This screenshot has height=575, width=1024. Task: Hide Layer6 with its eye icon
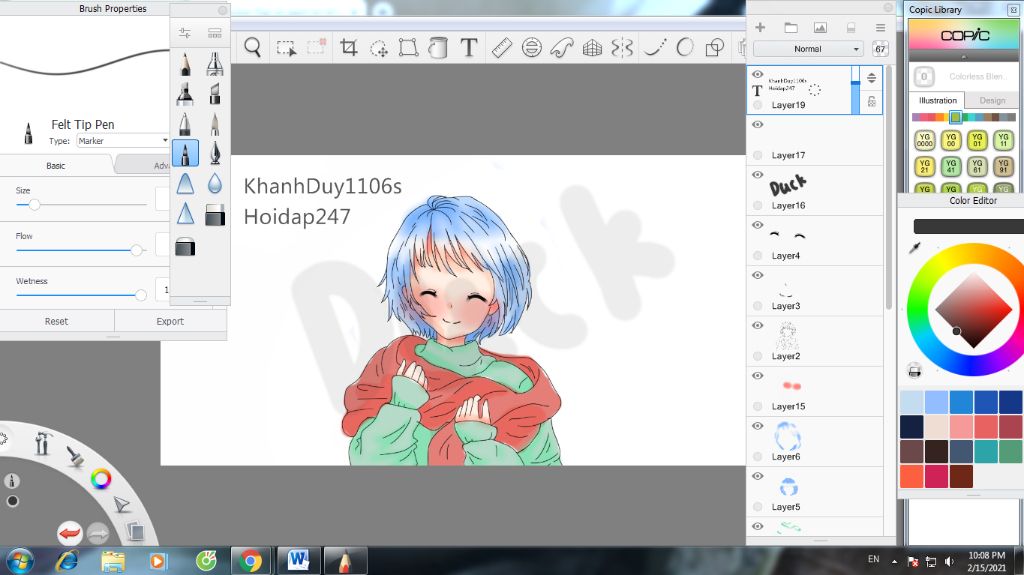[x=758, y=426]
